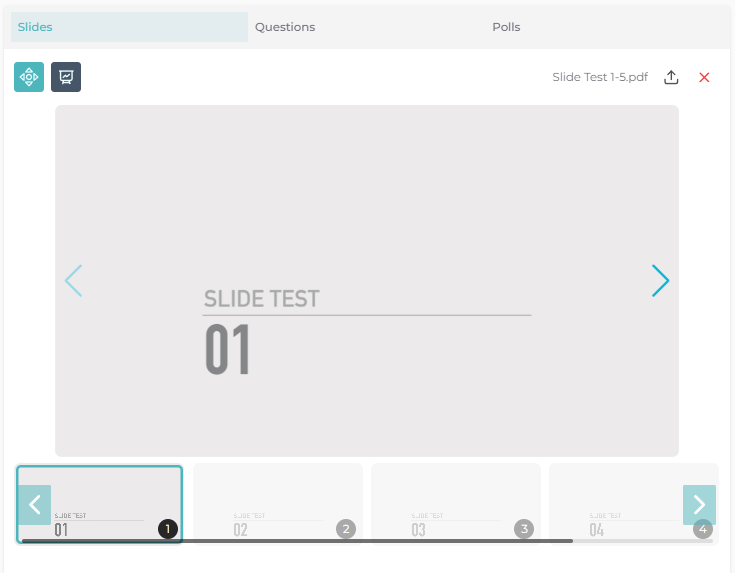Click the thumbnail strip scrollbar thumb

(x=300, y=541)
